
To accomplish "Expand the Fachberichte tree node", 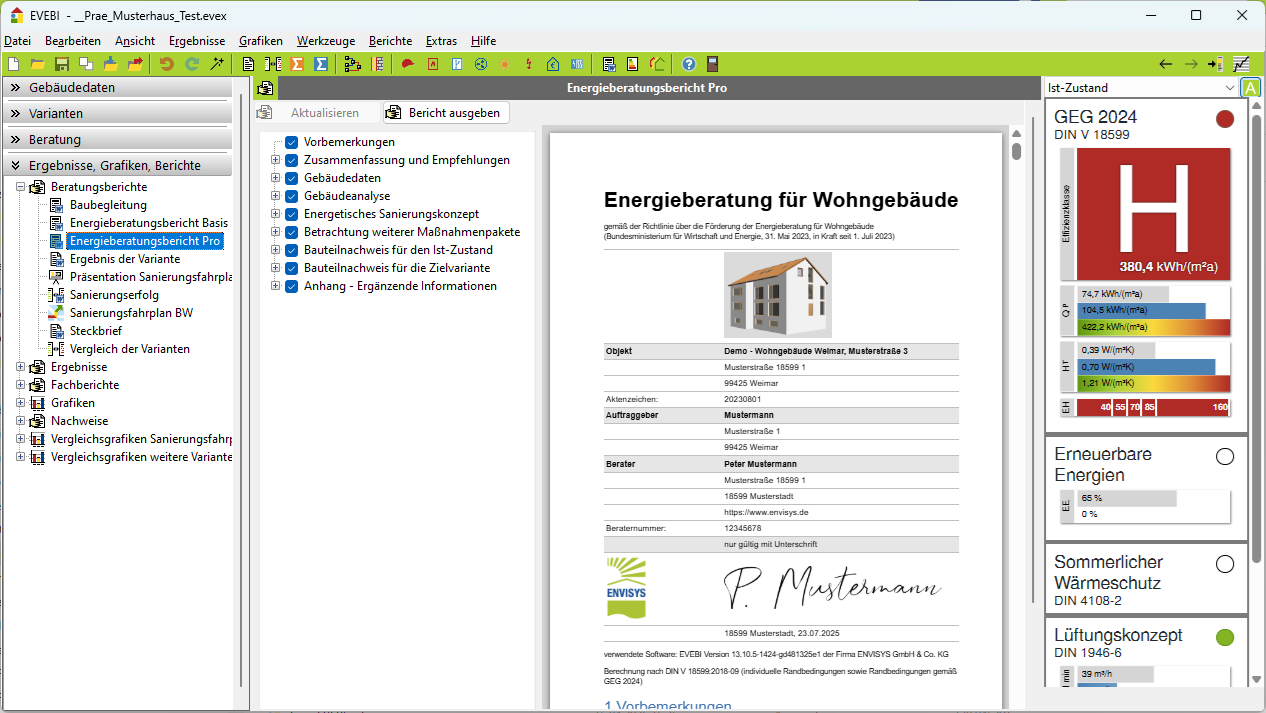I will [21, 385].
